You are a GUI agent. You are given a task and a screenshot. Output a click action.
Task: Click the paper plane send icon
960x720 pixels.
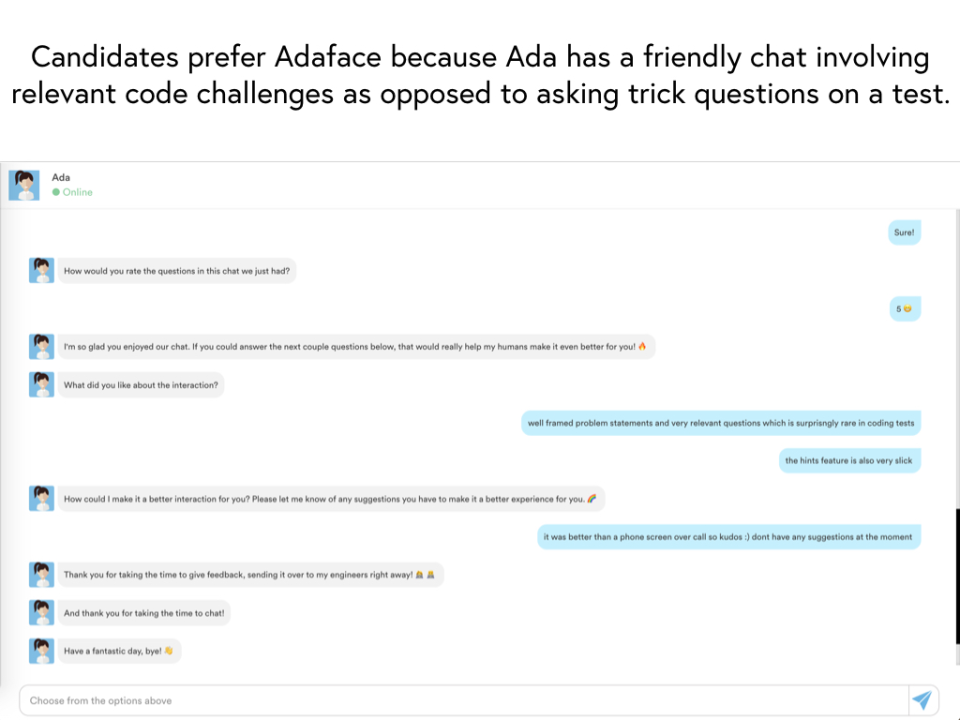point(922,700)
